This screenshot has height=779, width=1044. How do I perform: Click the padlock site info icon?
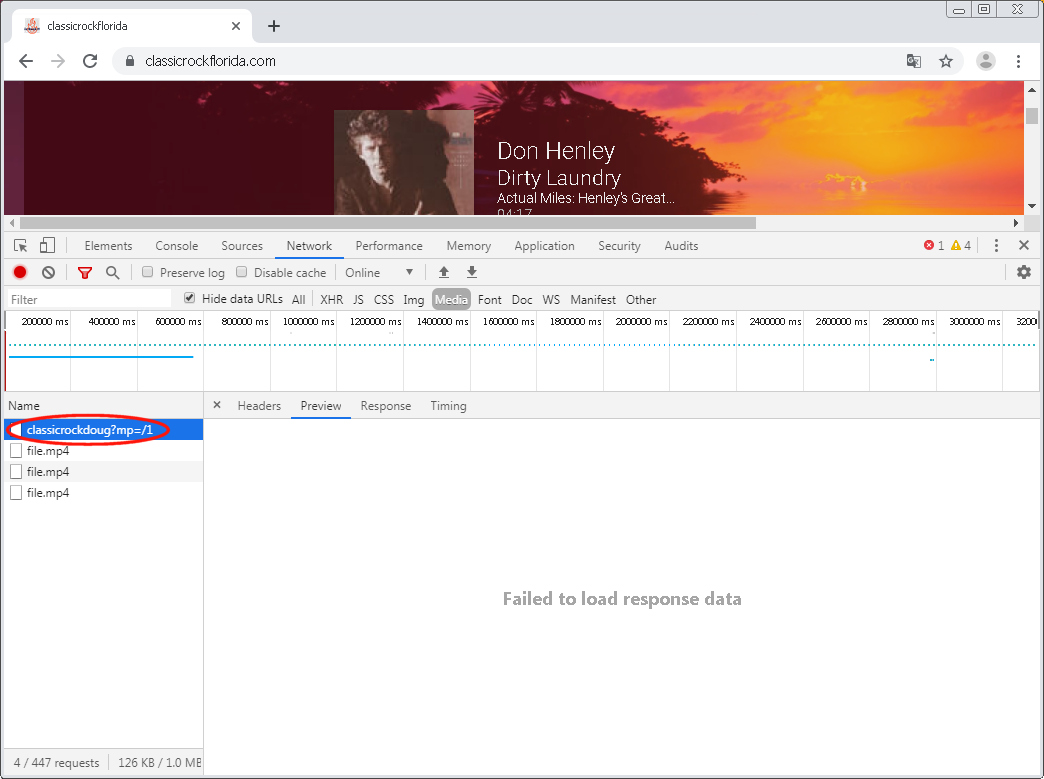(130, 61)
